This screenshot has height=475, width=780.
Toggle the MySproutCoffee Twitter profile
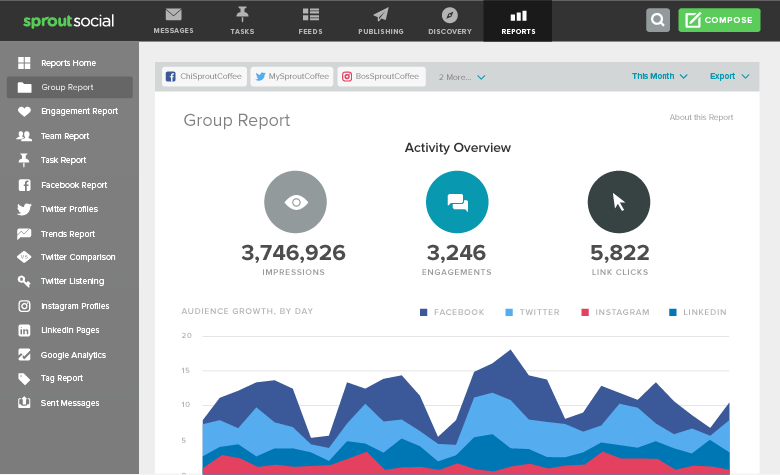tap(290, 77)
